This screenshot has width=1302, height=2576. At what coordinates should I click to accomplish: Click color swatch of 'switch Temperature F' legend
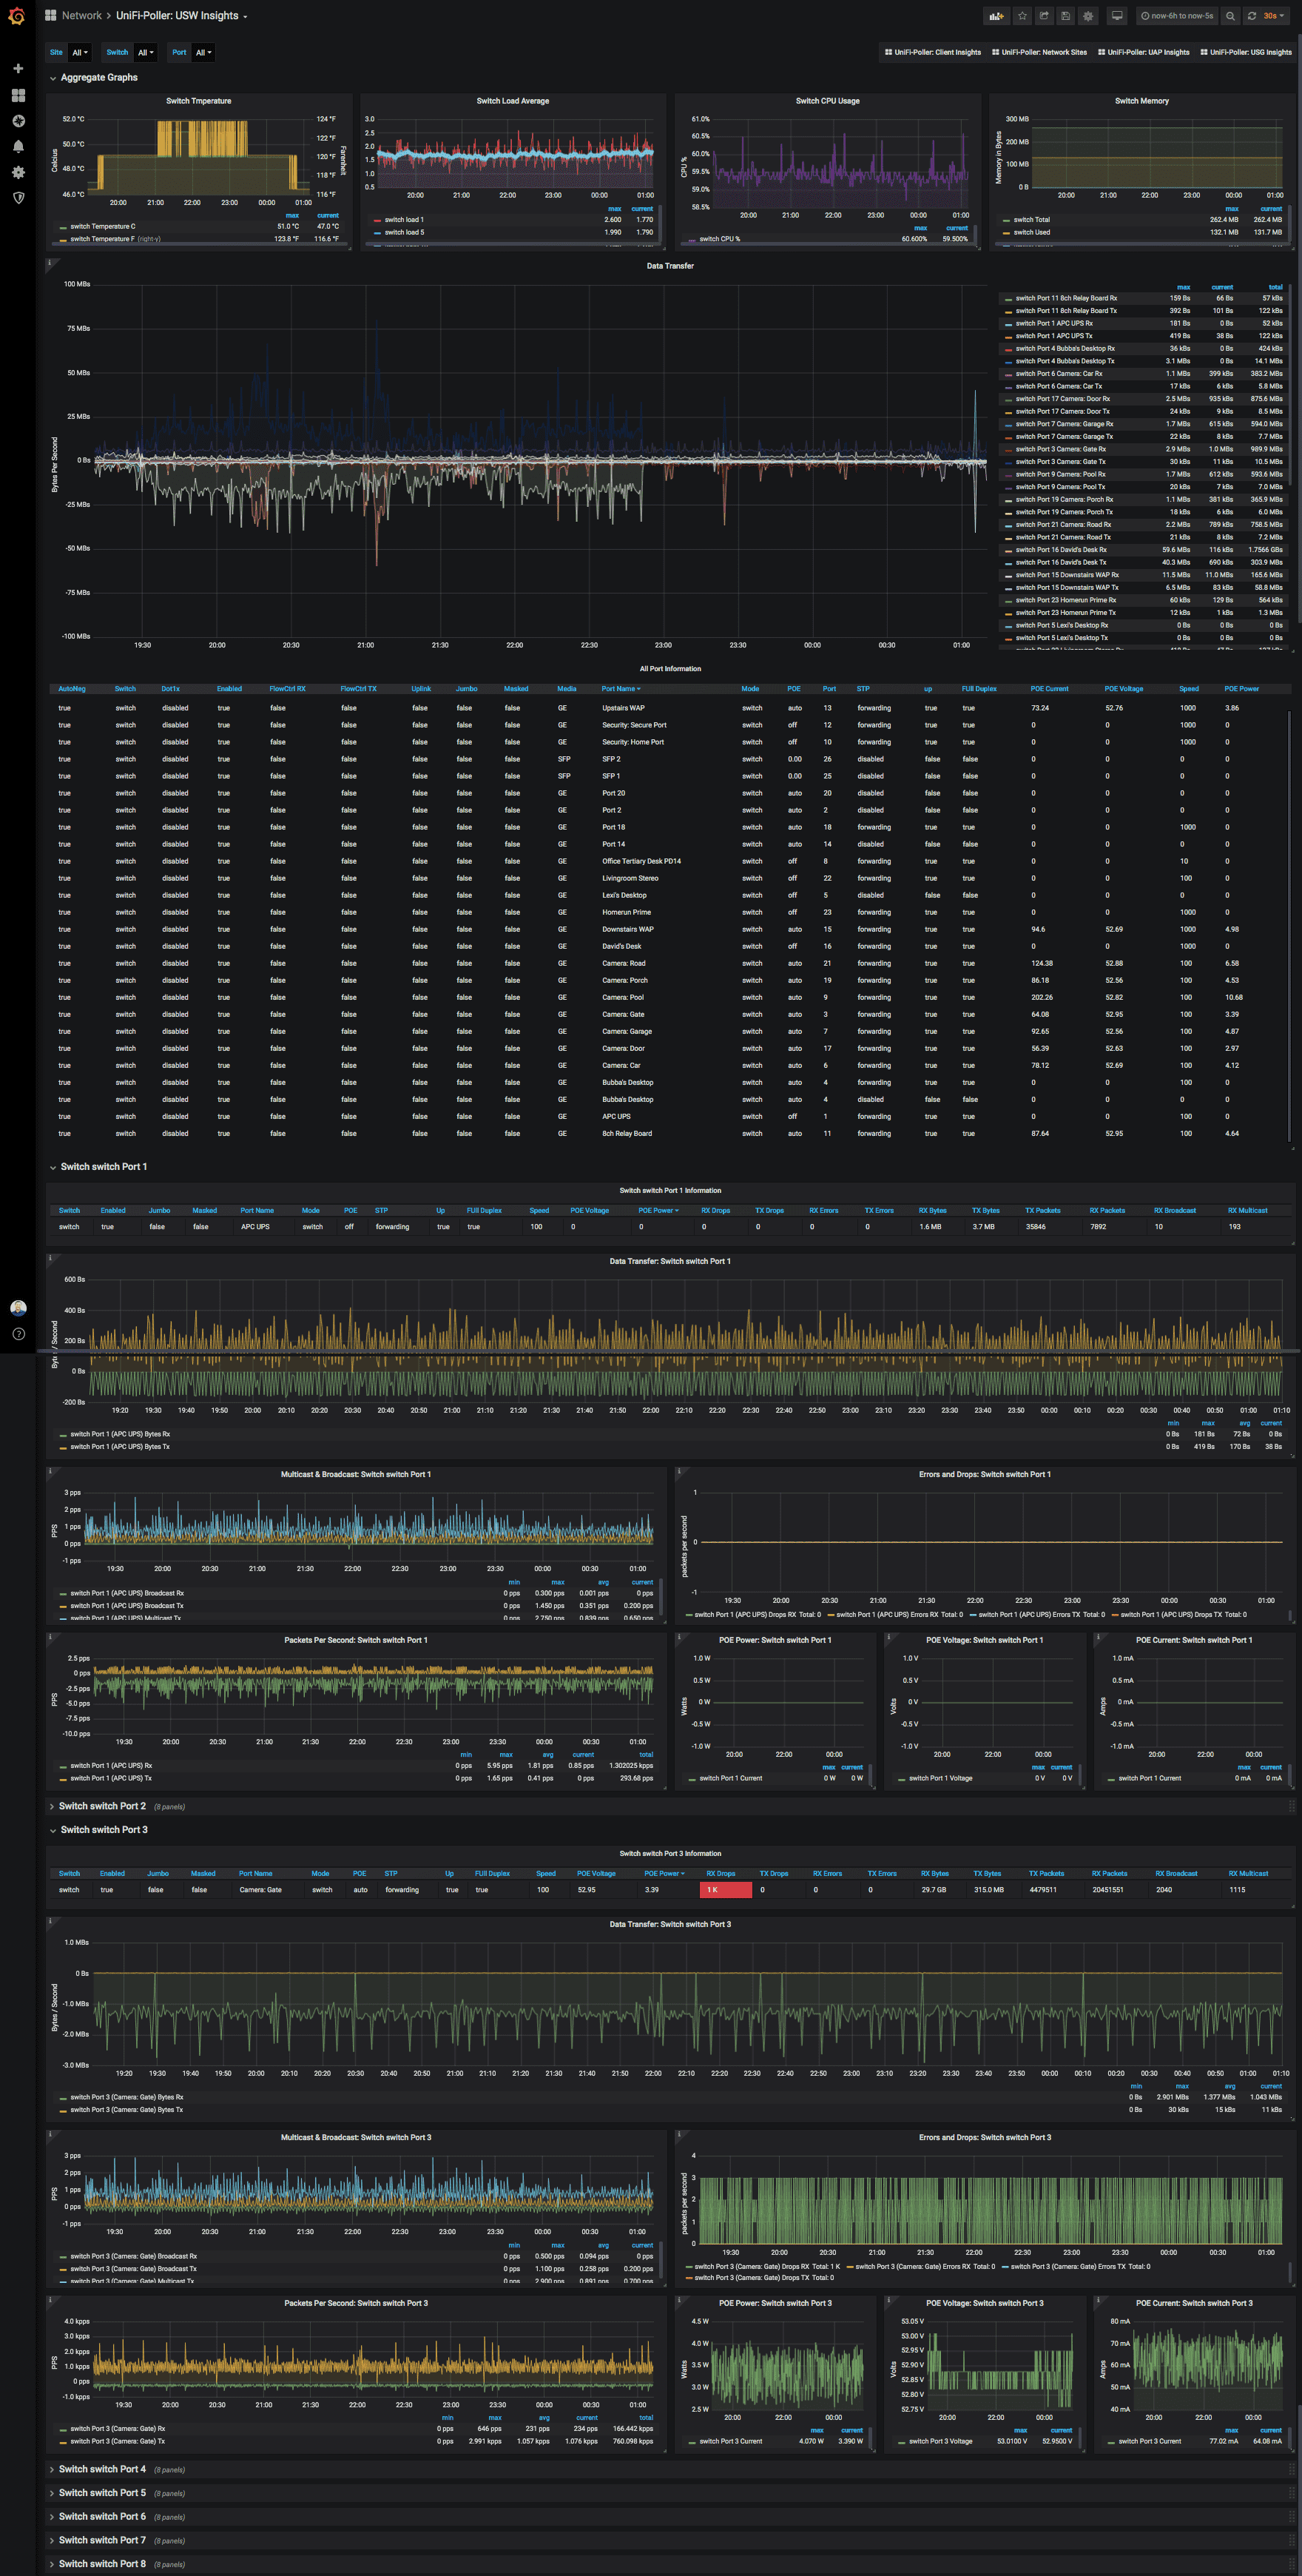tap(63, 240)
